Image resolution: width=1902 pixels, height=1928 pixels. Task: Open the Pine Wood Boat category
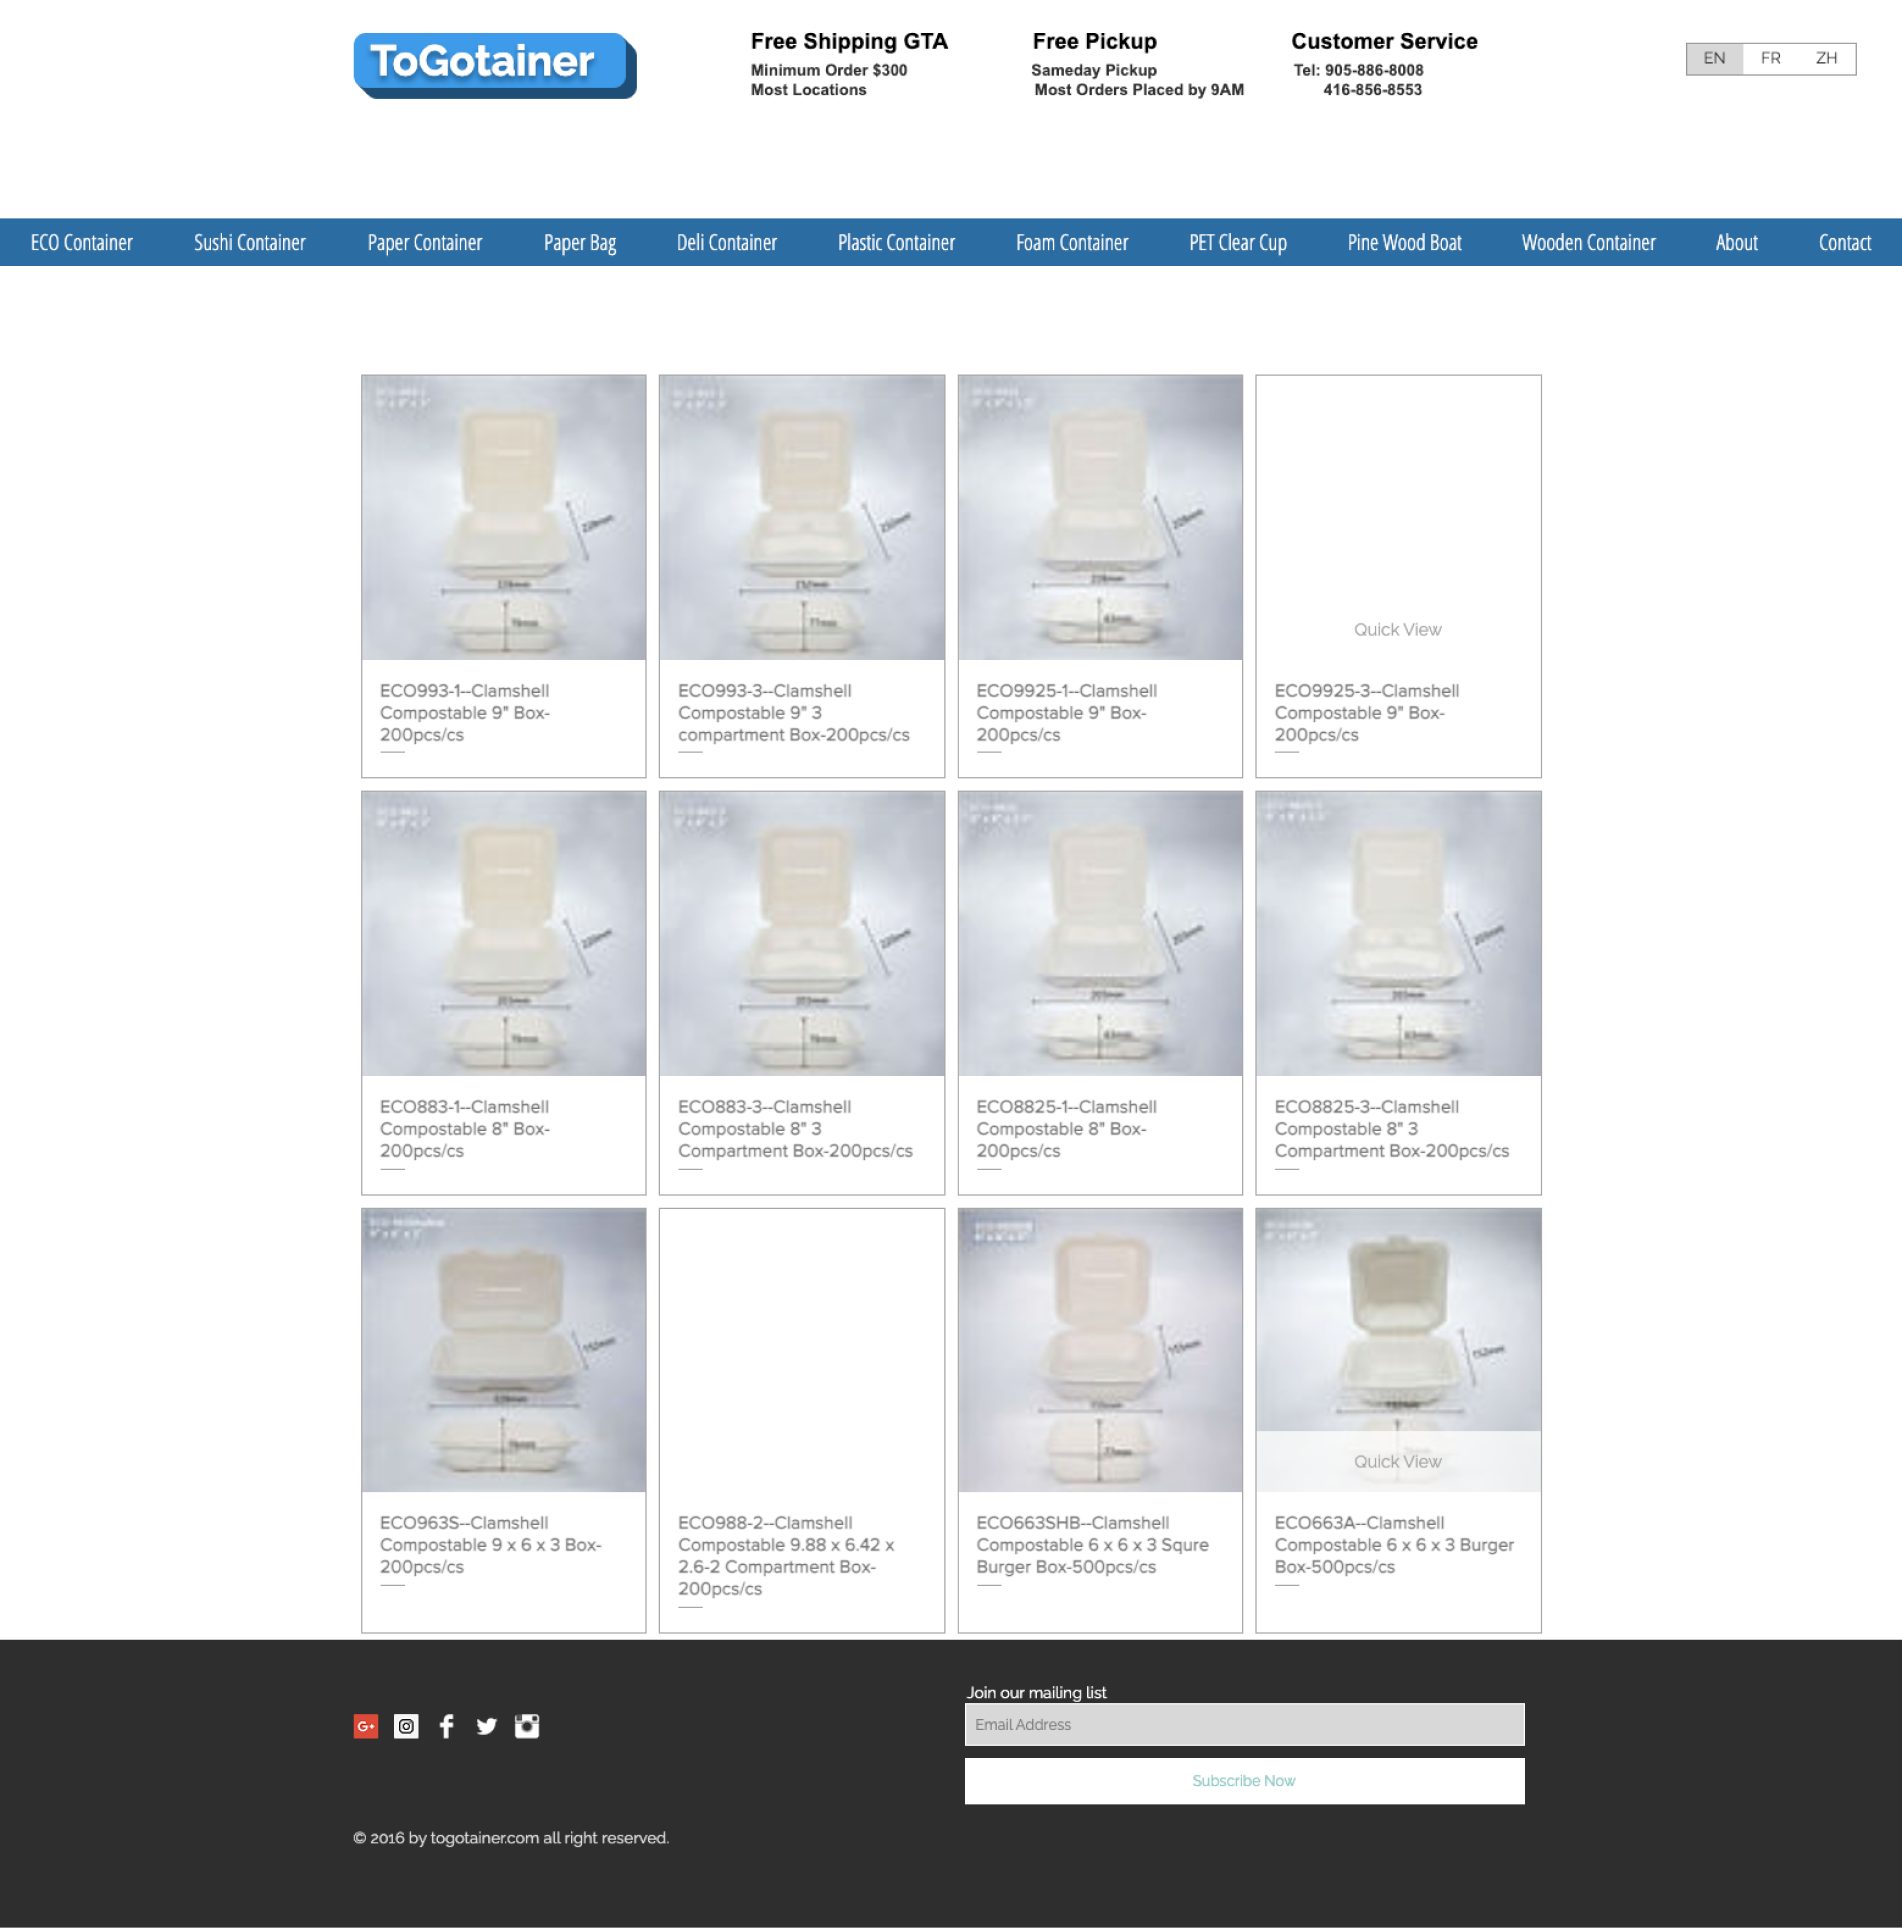click(1404, 242)
